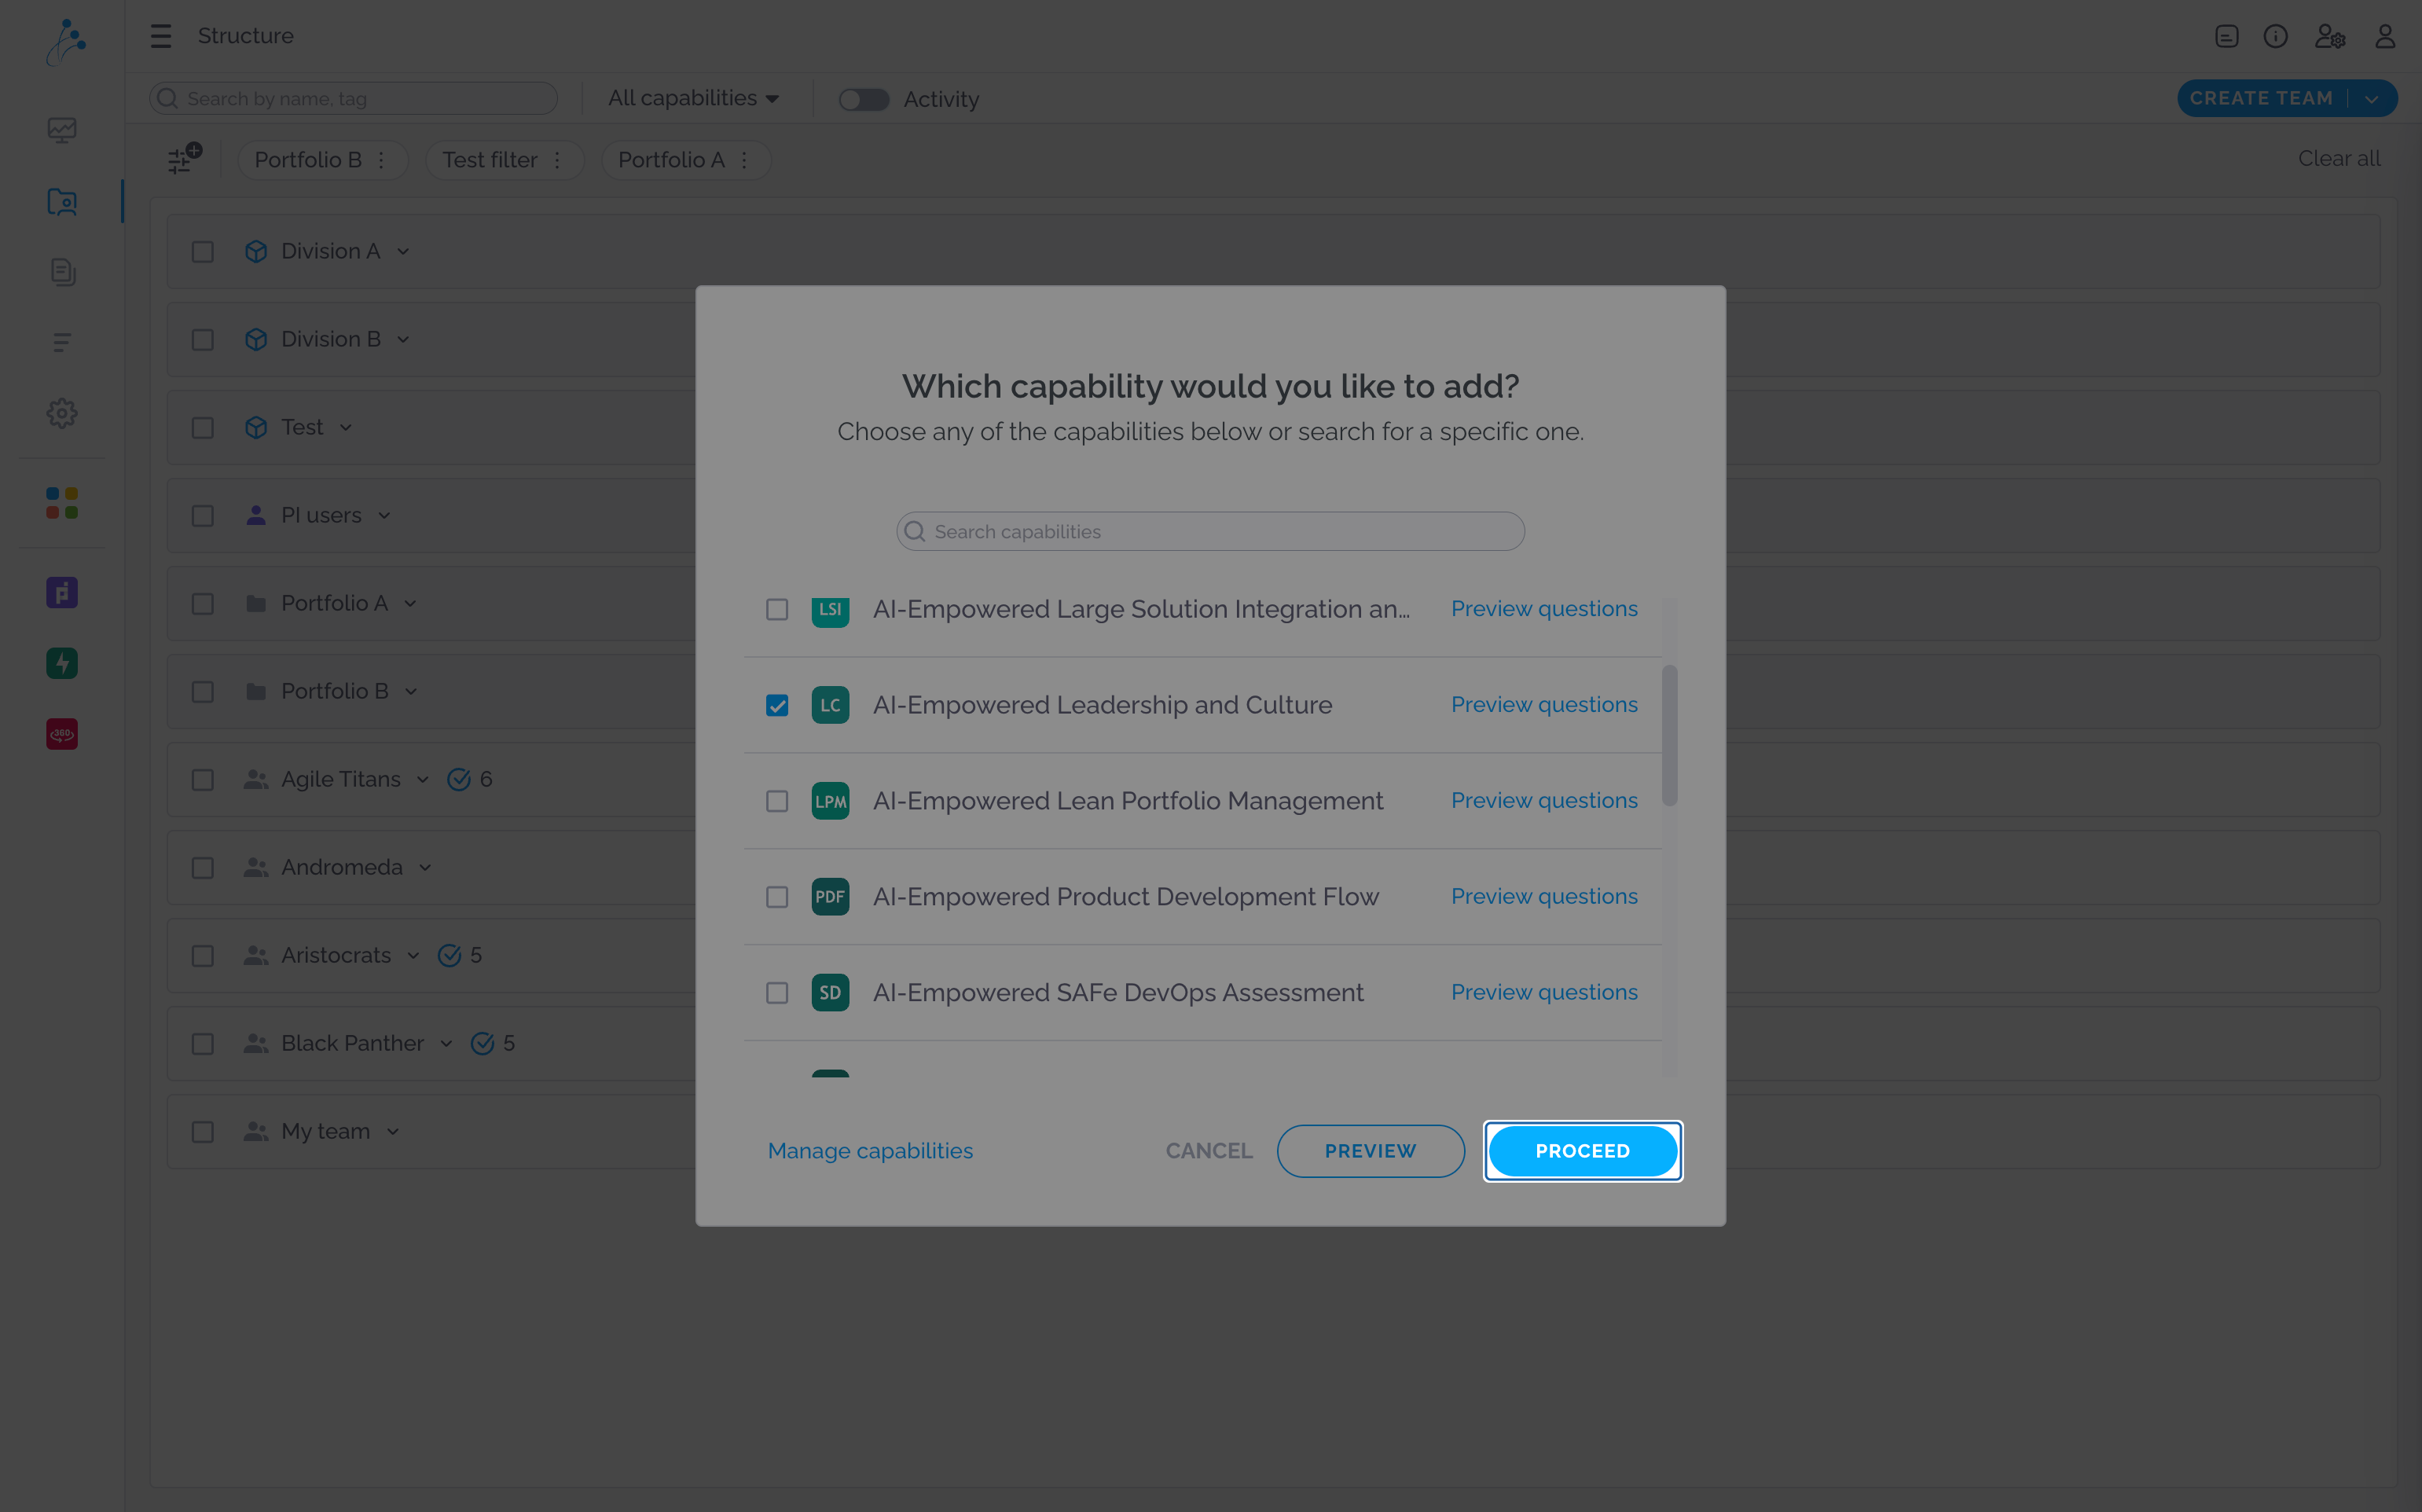Click the LC capability badge icon
This screenshot has height=1512, width=2422.
coord(830,705)
